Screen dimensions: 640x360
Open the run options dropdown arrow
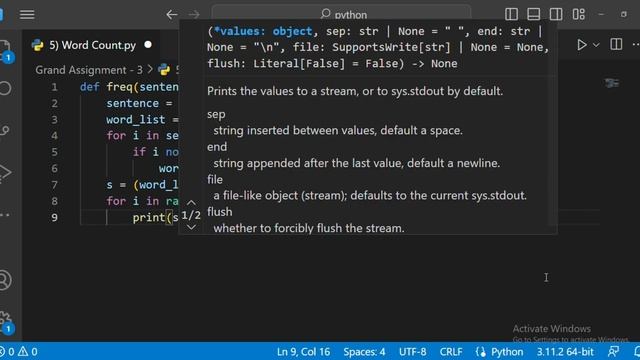[x=596, y=45]
